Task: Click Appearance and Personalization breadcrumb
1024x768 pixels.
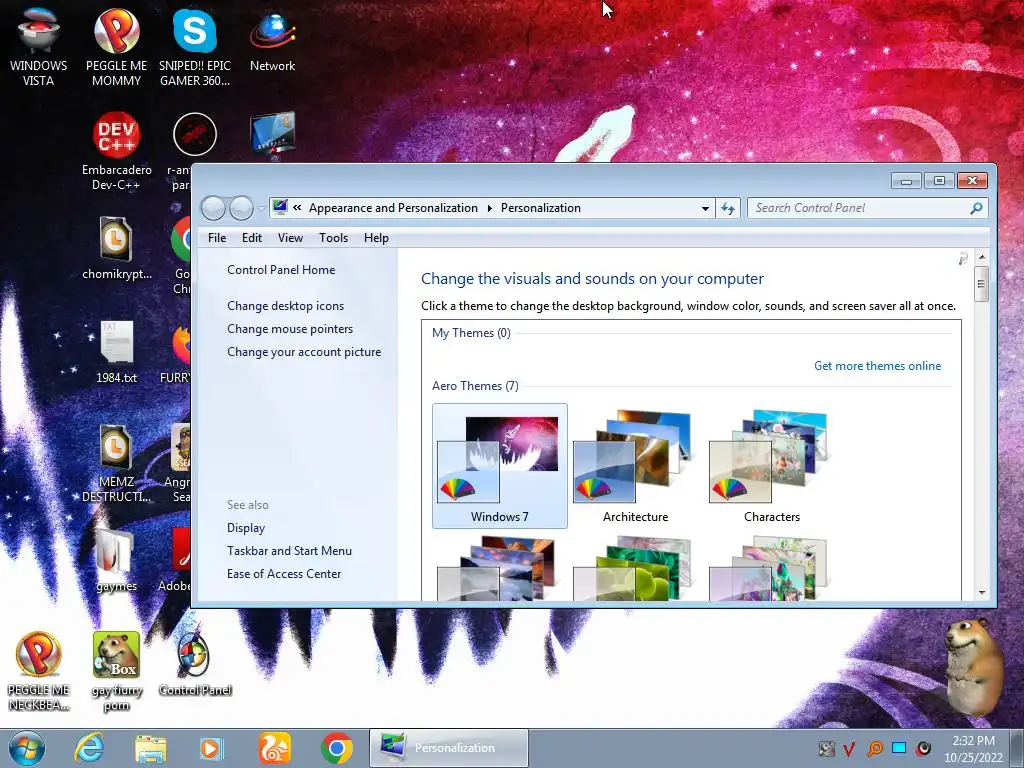Action: tap(393, 208)
